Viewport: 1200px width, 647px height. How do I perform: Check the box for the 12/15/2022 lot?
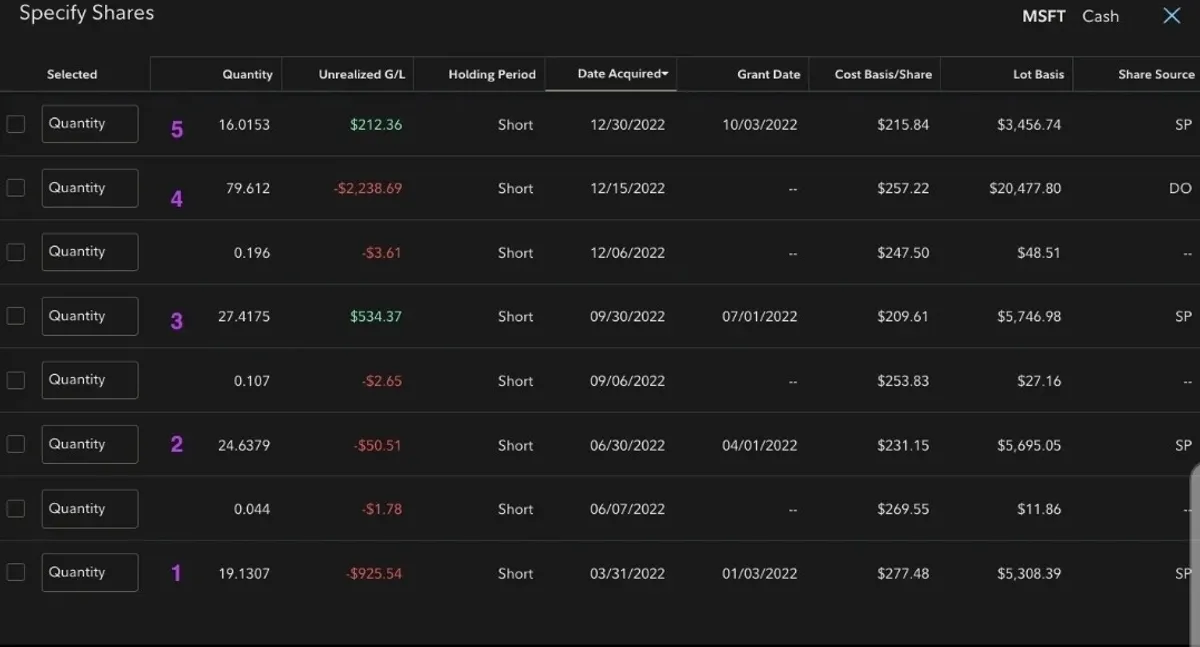pos(16,188)
